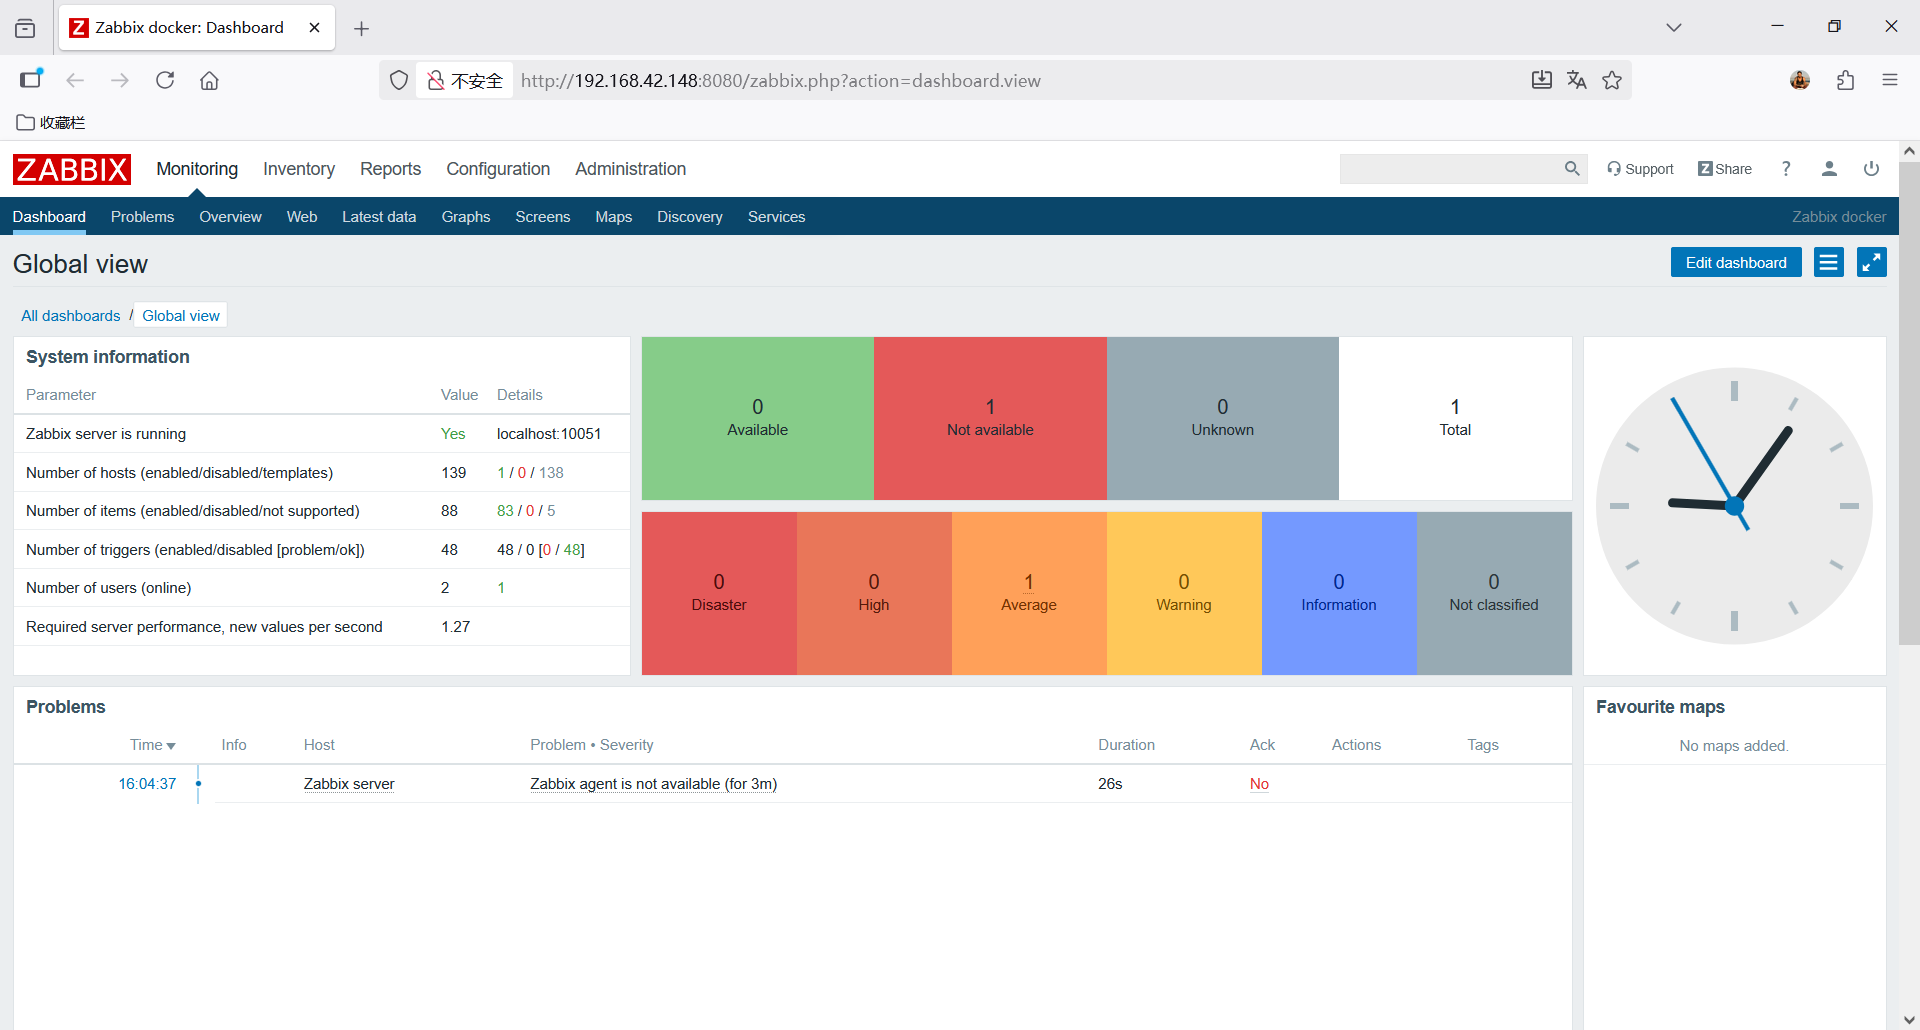The height and width of the screenshot is (1030, 1920).
Task: Click the browser back arrow
Action: 75,80
